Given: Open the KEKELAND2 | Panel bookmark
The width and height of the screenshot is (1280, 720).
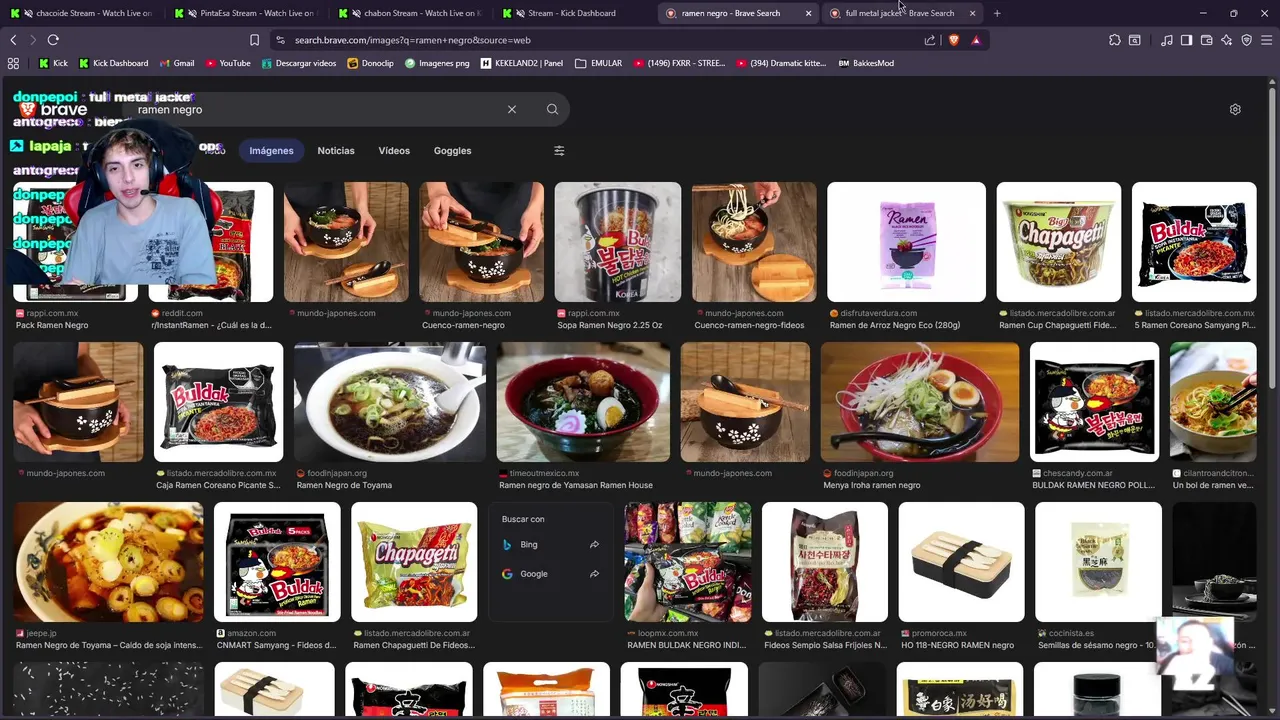Looking at the screenshot, I should click(522, 63).
